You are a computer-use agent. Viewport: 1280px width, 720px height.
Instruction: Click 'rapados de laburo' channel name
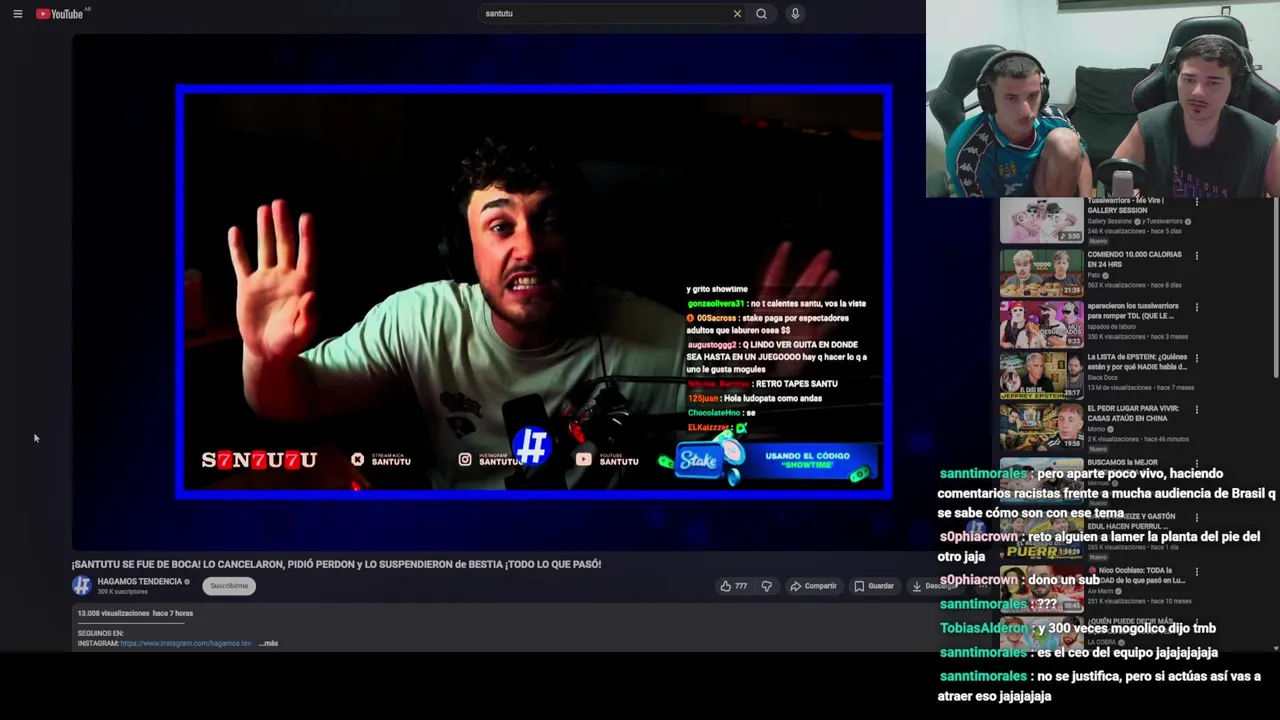[x=1110, y=327]
